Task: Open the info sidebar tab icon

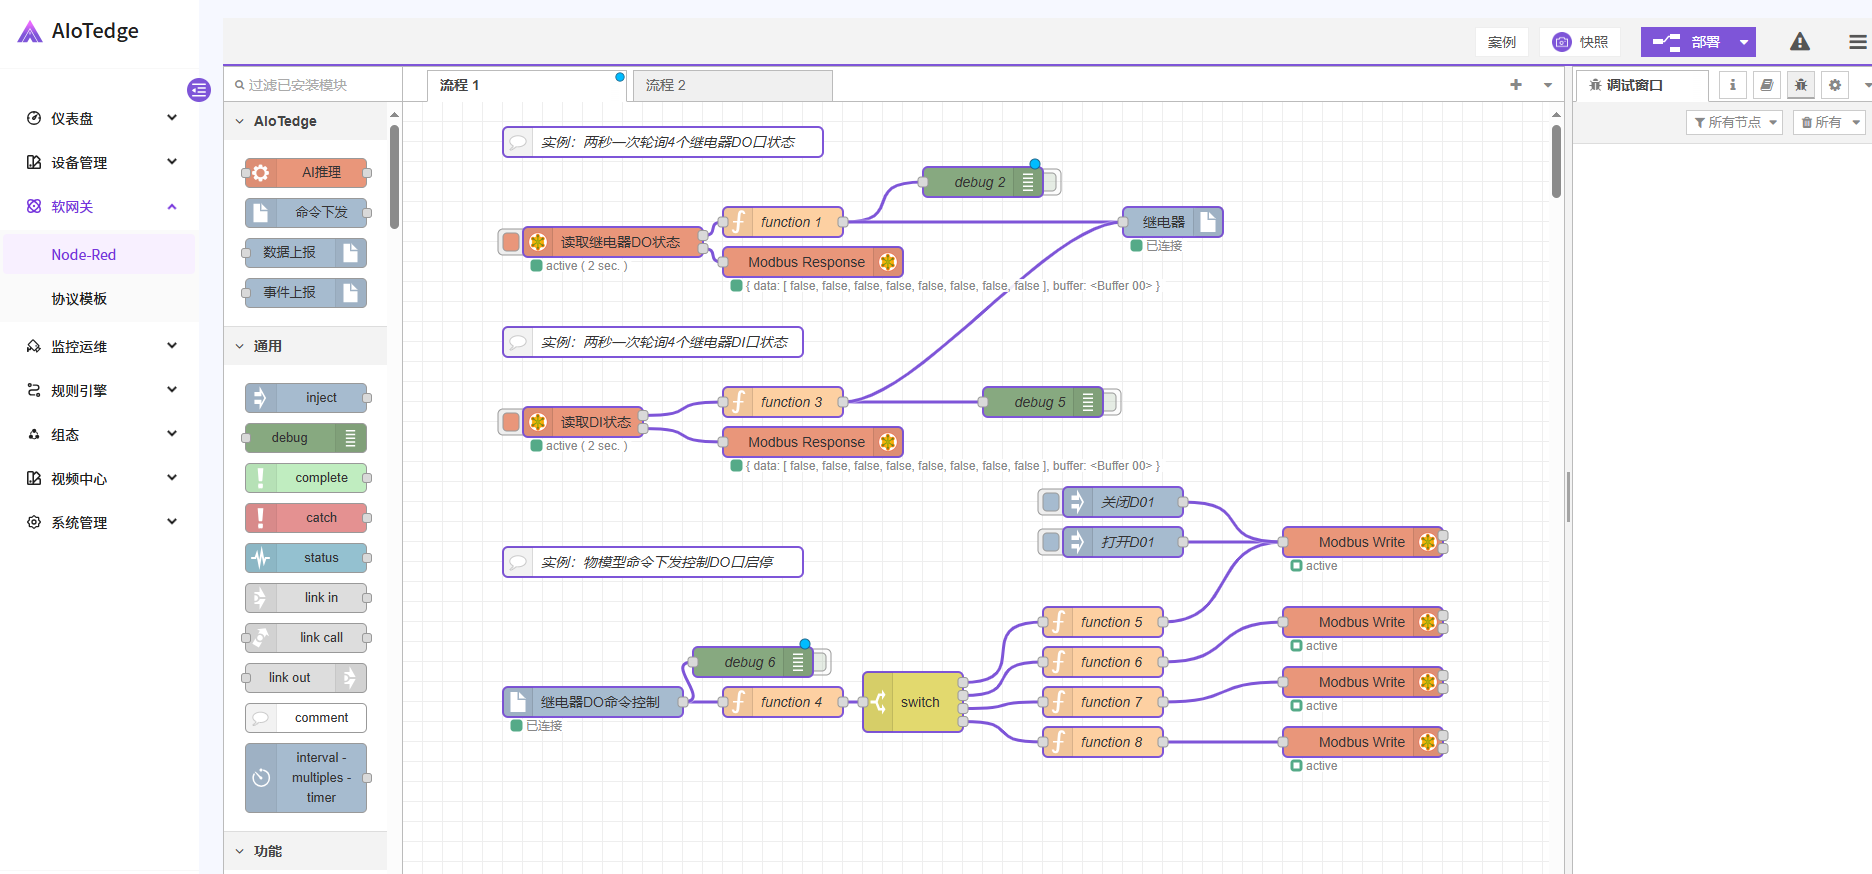Action: tap(1733, 86)
